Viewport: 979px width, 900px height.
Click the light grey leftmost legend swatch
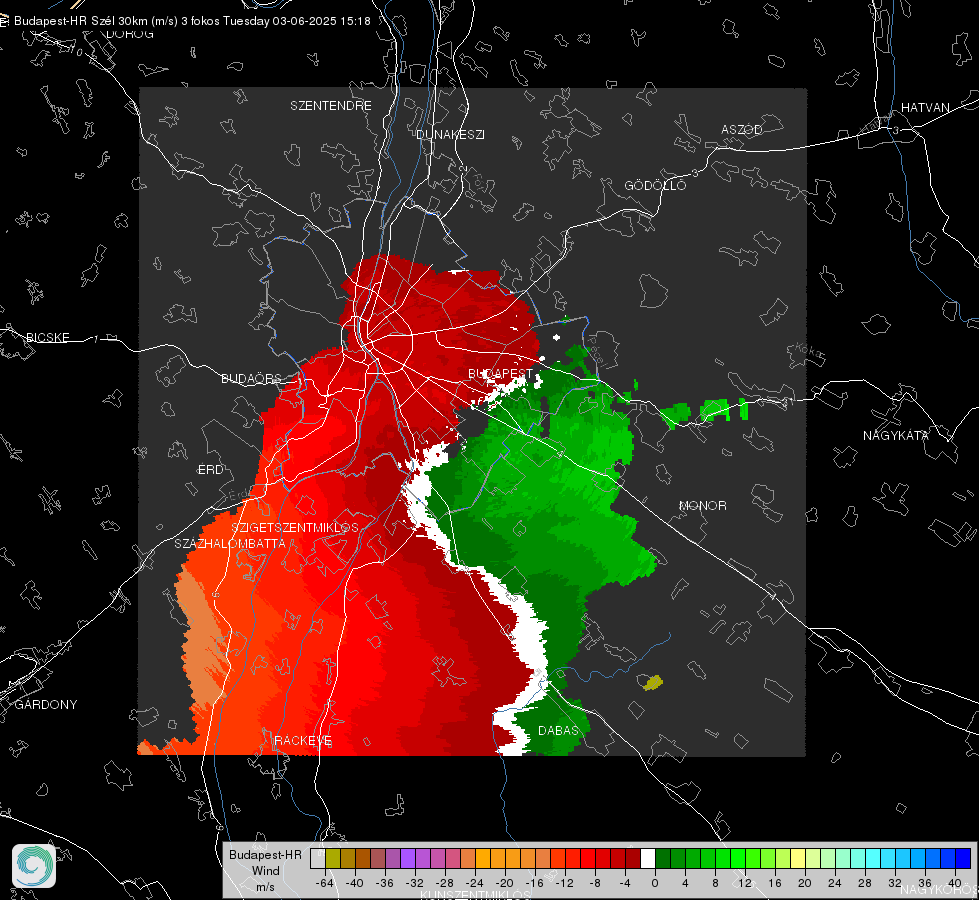tap(318, 858)
